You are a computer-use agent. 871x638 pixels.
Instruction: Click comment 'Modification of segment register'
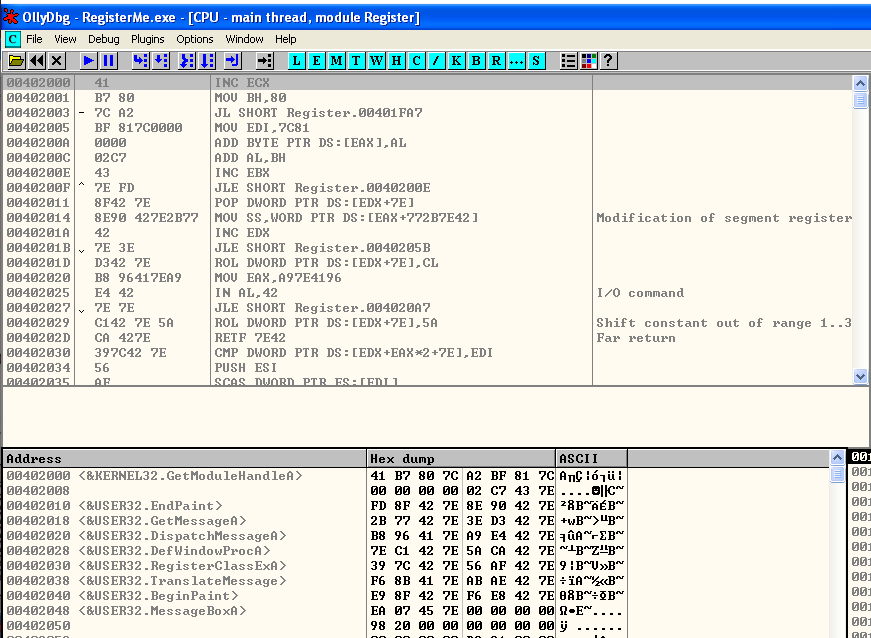724,218
